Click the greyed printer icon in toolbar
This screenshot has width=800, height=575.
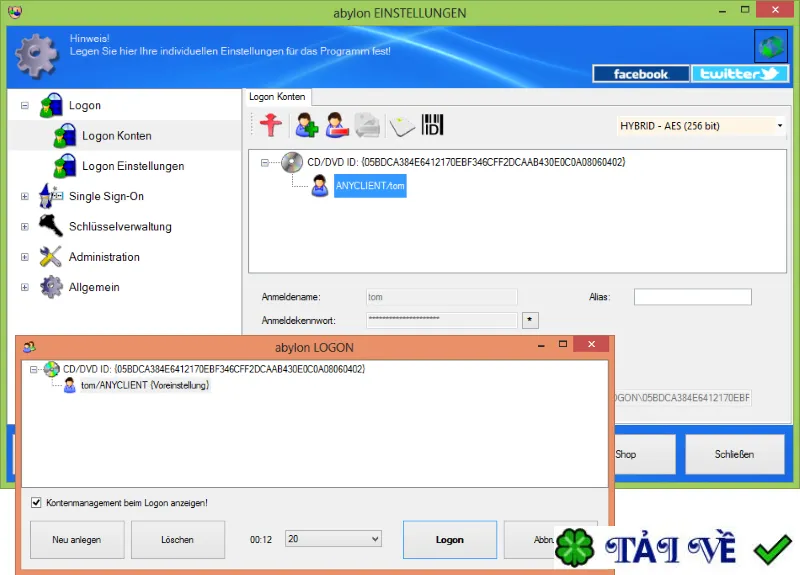coord(367,125)
